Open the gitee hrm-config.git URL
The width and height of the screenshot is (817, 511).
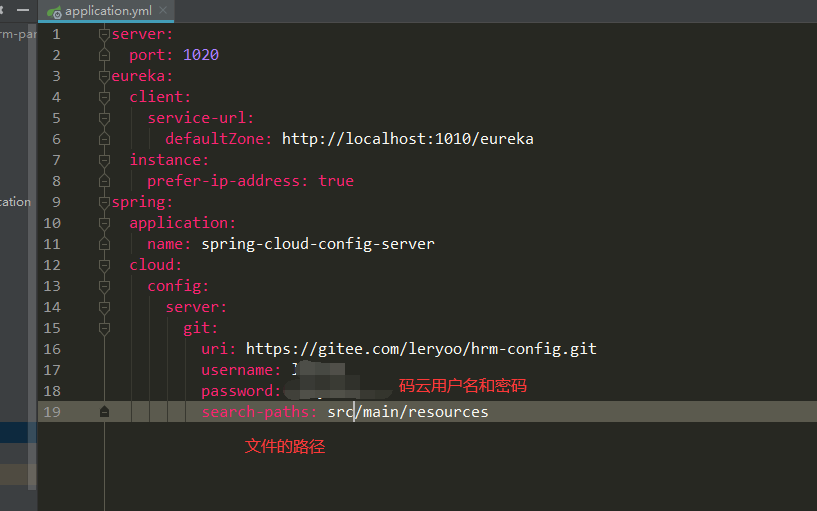(x=420, y=349)
